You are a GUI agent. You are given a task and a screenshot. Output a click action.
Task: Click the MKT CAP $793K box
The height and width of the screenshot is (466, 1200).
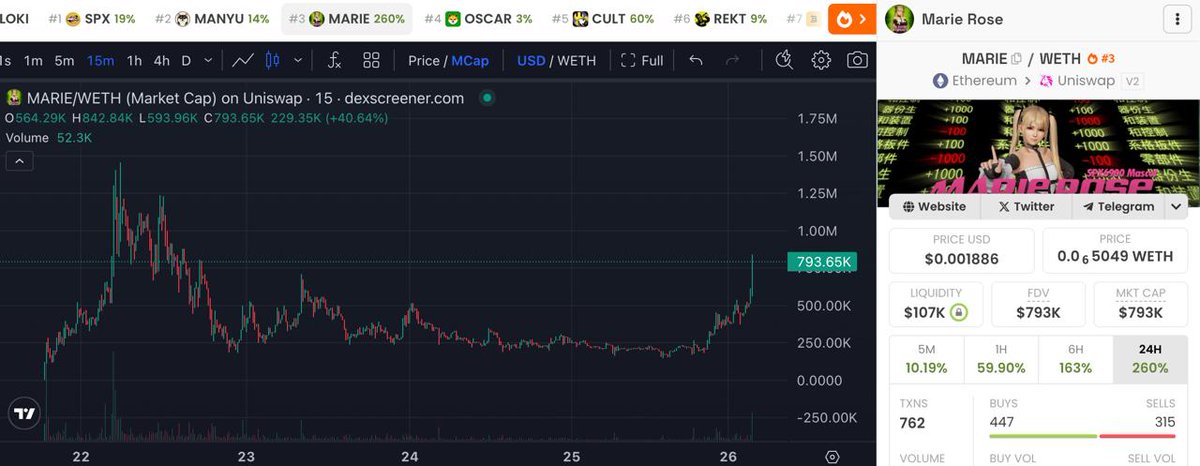[1140, 304]
